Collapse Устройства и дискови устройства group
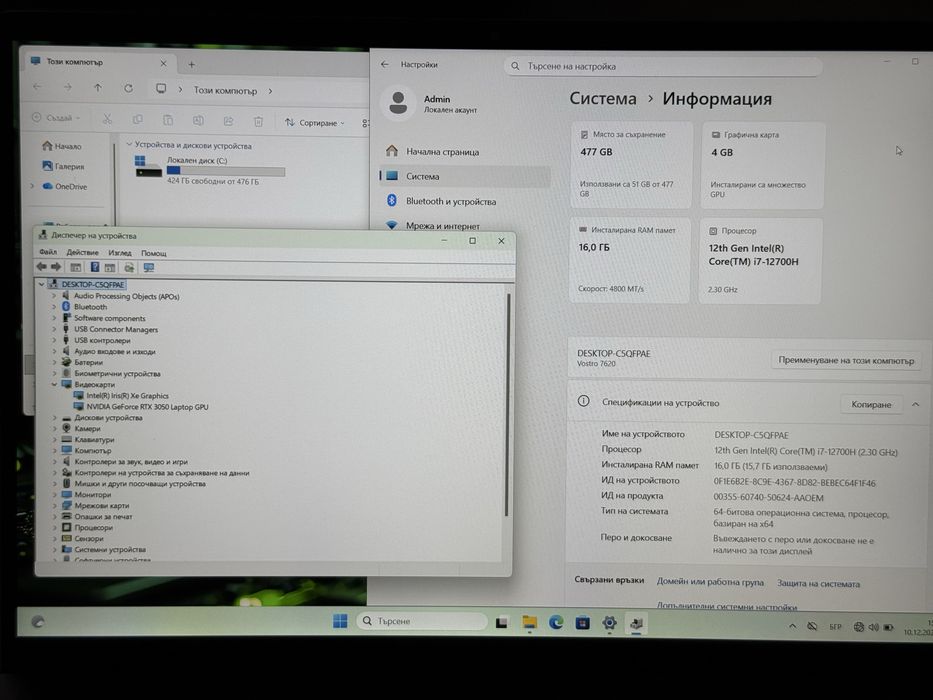933x700 pixels. click(129, 145)
